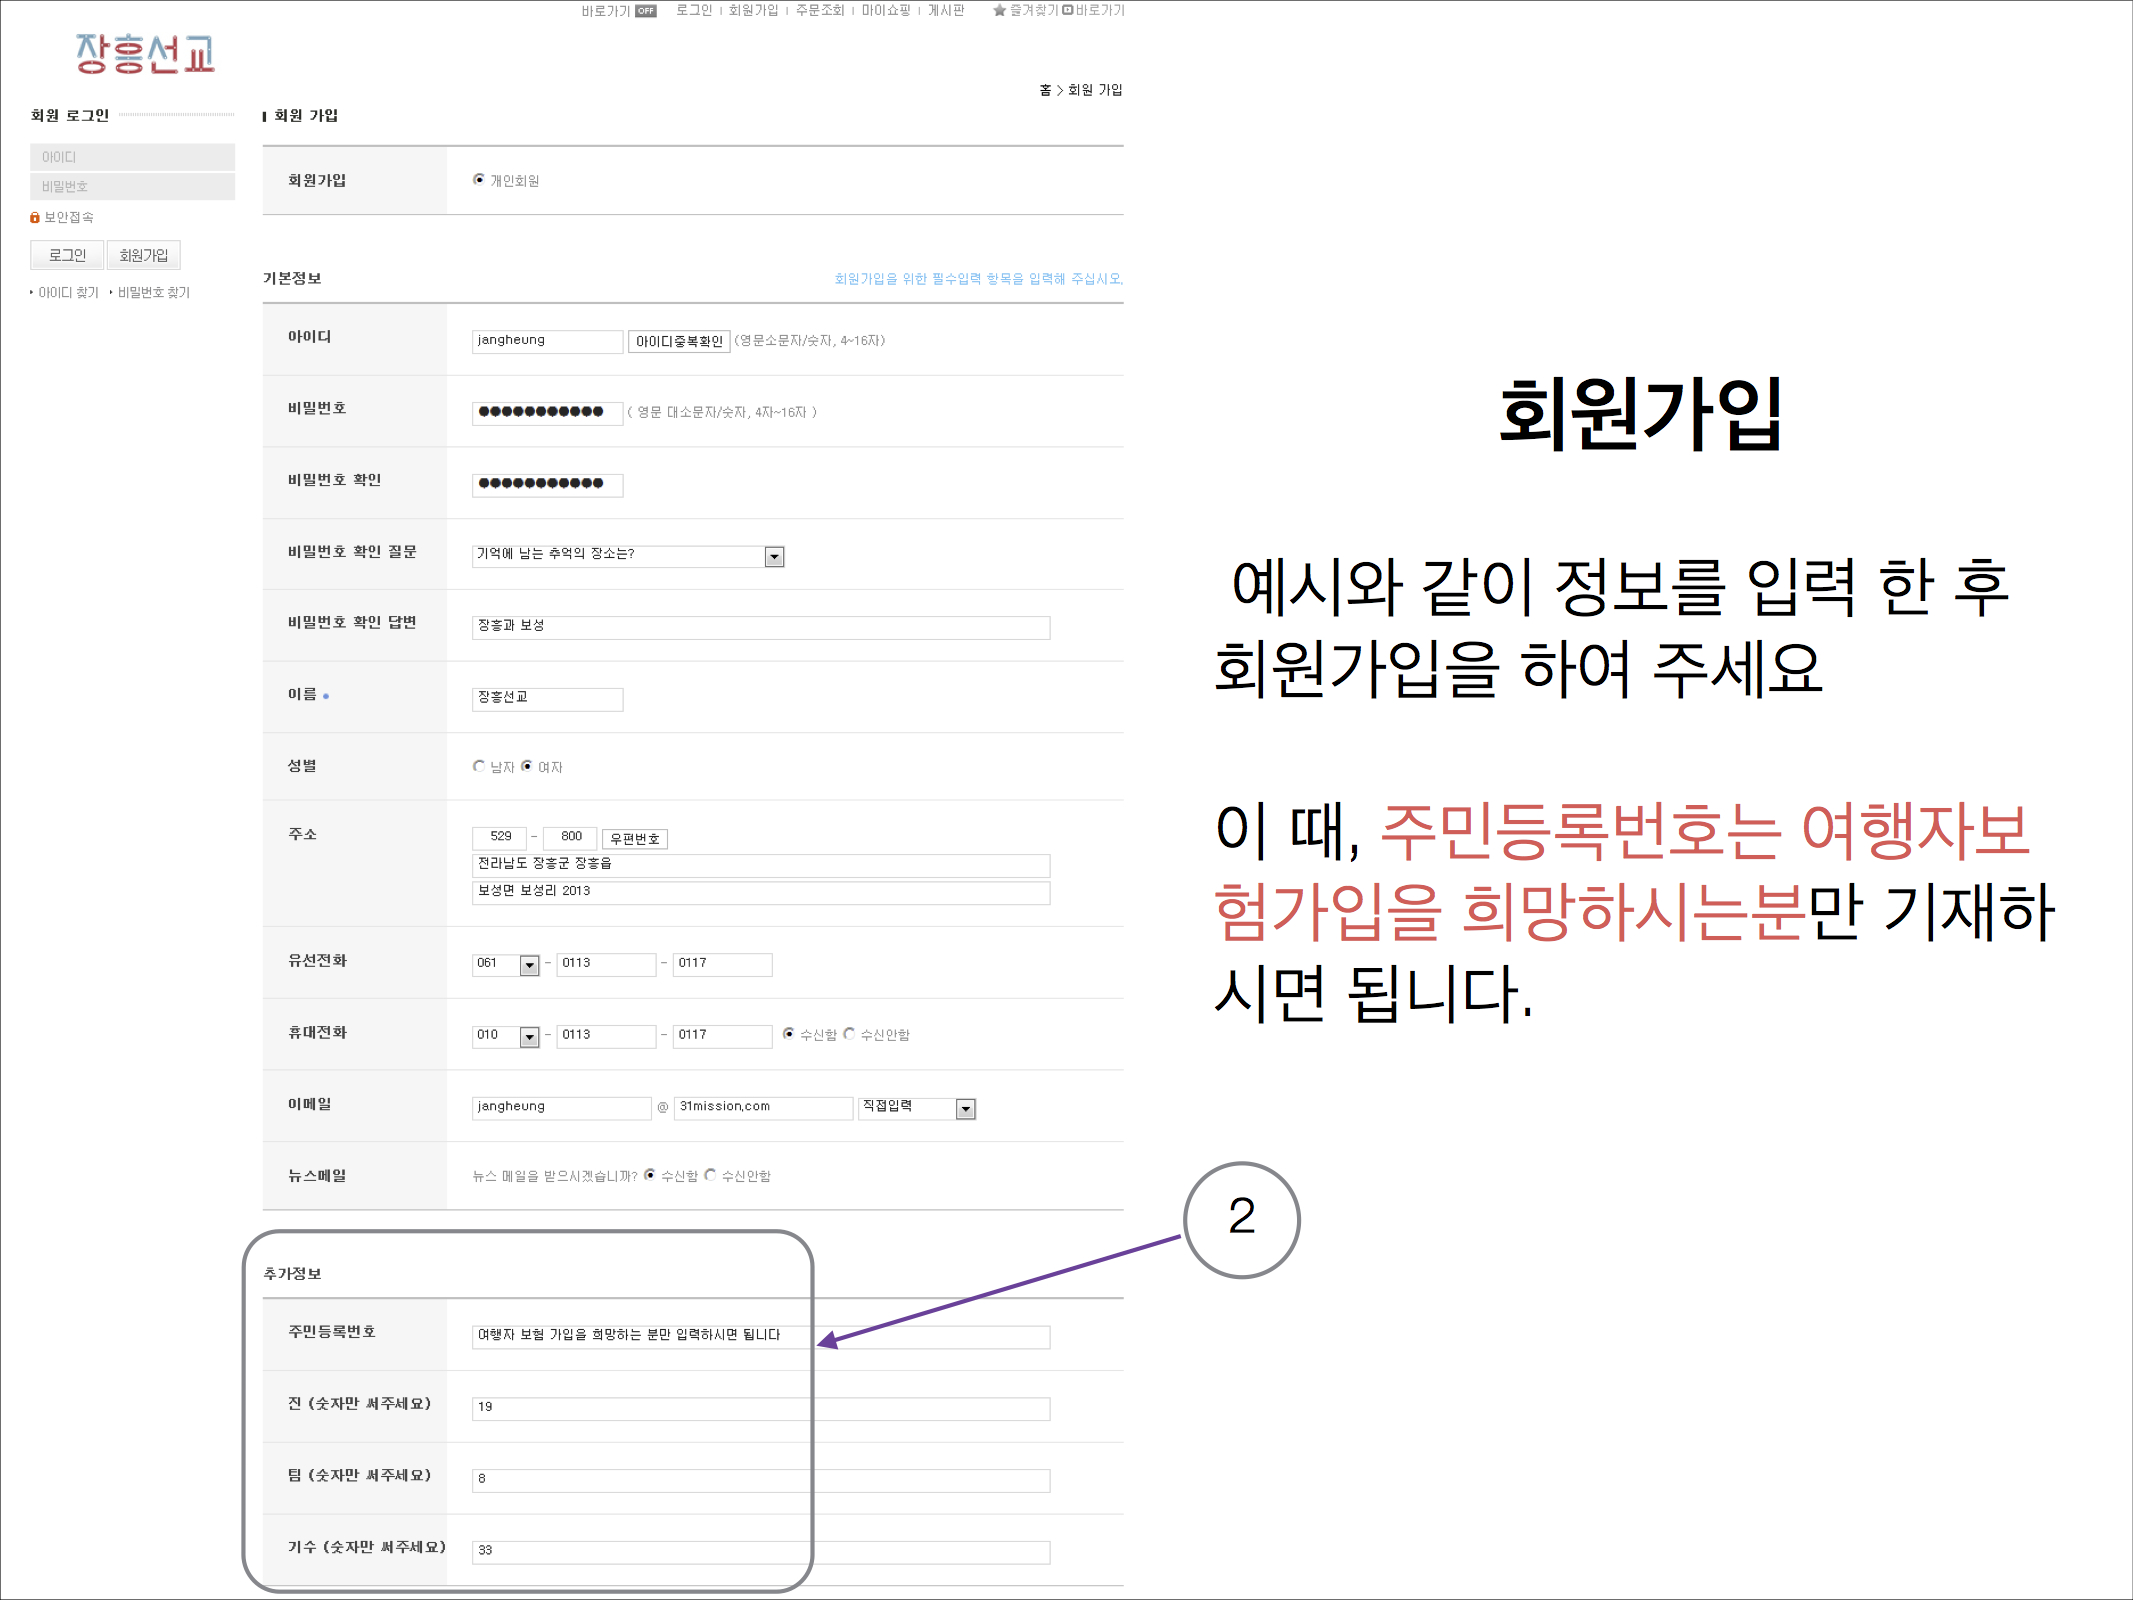Open the 유선전화 area code dropdown
The image size is (2133, 1600).
point(529,966)
